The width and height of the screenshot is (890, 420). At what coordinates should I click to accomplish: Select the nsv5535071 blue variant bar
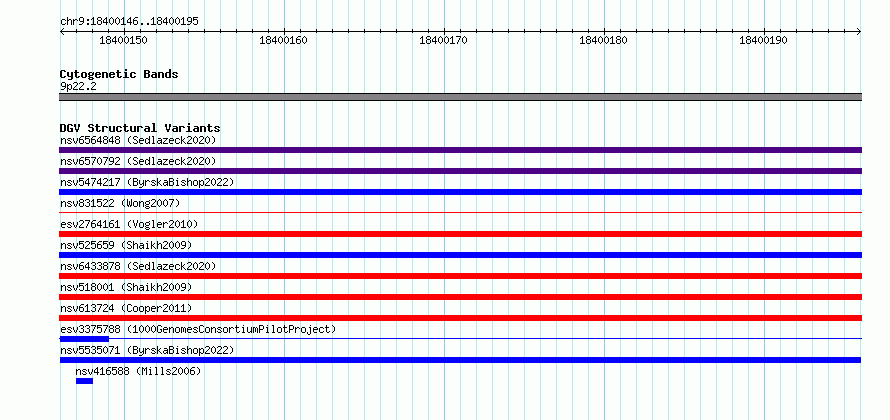click(x=460, y=360)
